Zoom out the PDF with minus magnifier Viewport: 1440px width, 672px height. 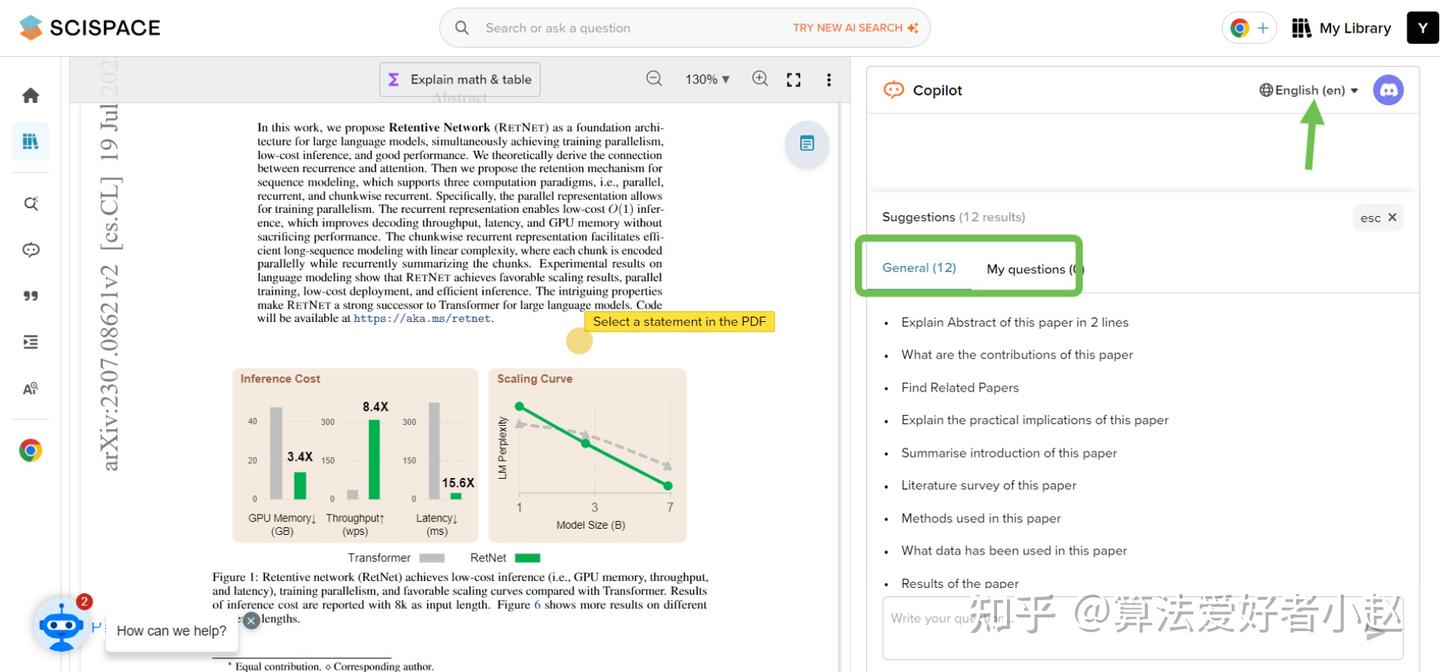point(654,79)
